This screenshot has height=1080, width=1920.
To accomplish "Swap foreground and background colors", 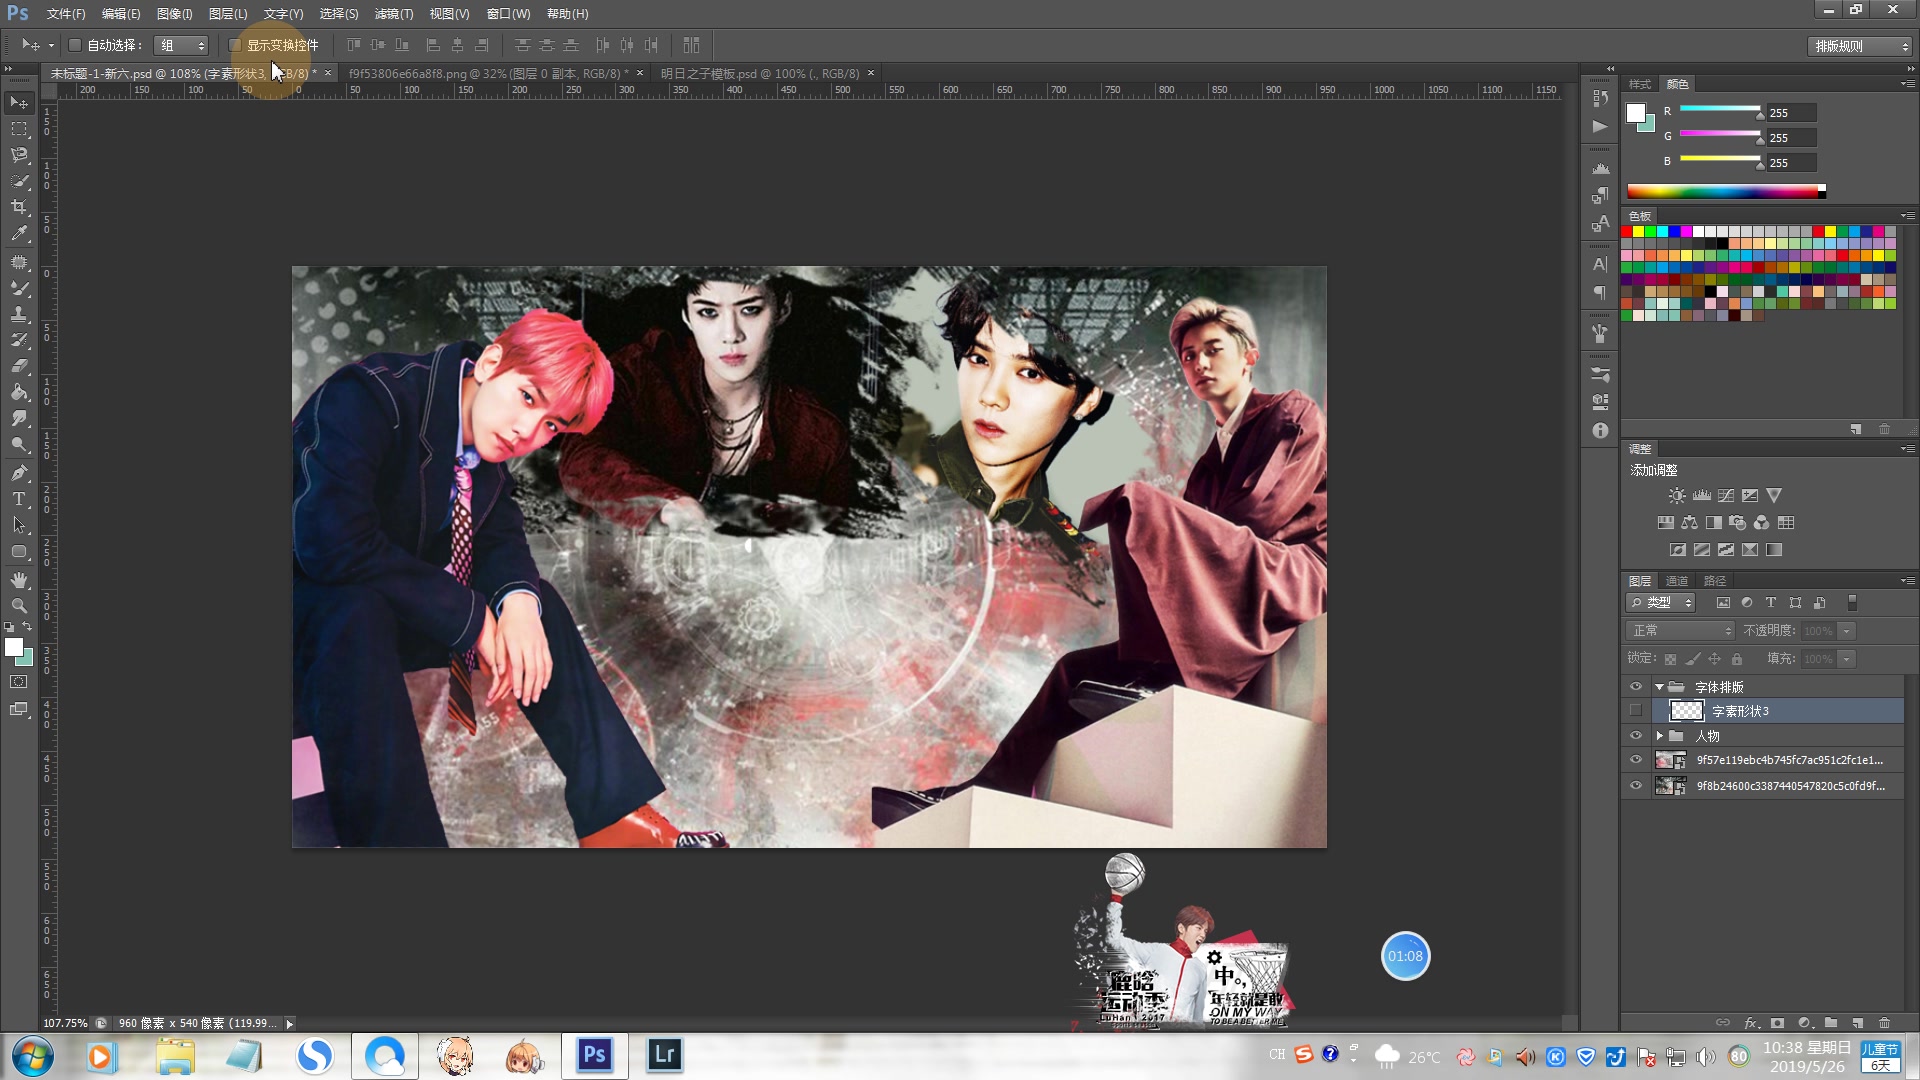I will click(27, 627).
